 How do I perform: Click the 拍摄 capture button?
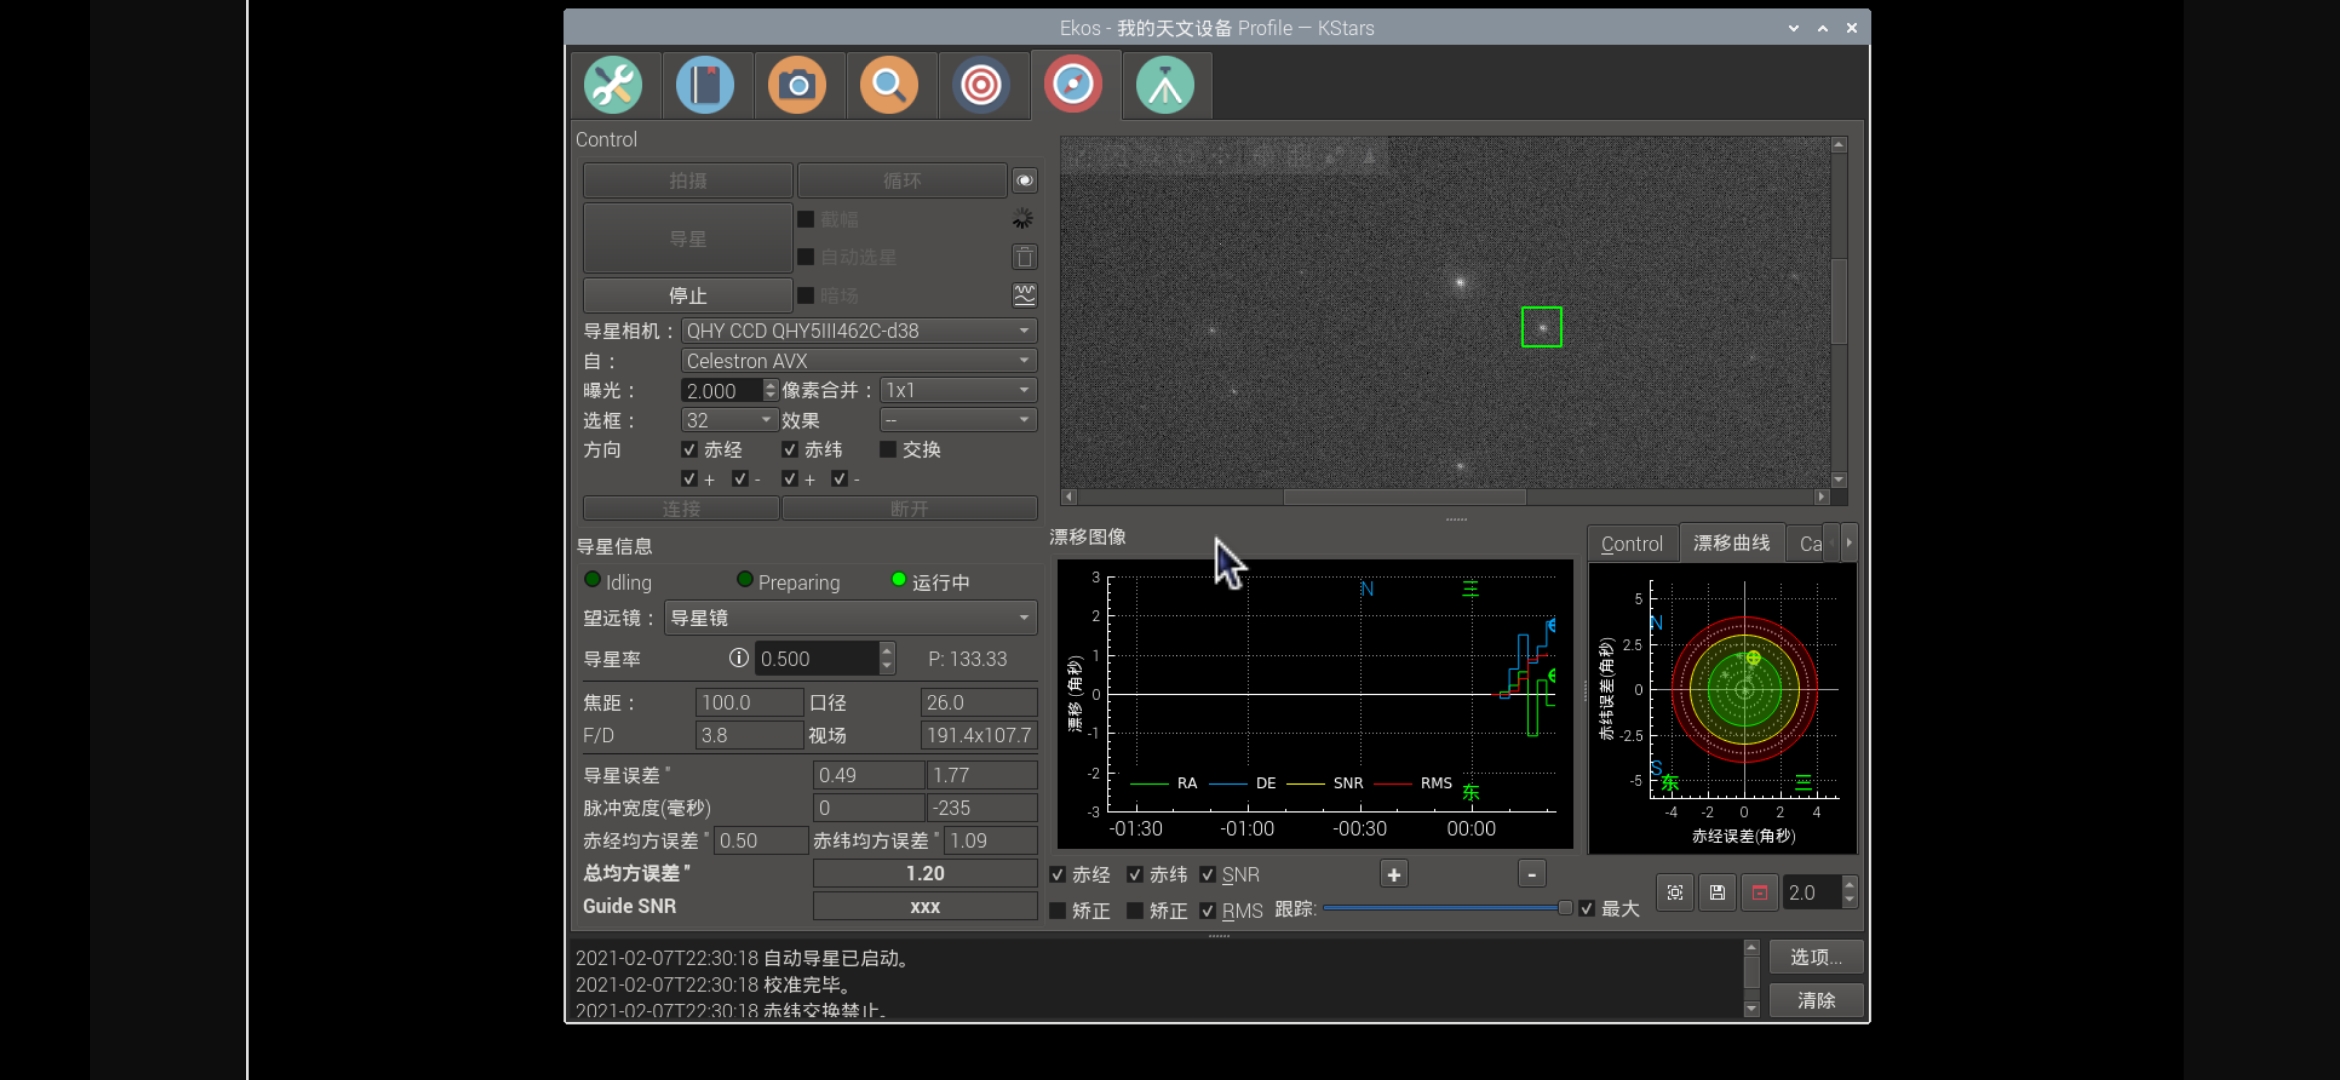click(688, 181)
